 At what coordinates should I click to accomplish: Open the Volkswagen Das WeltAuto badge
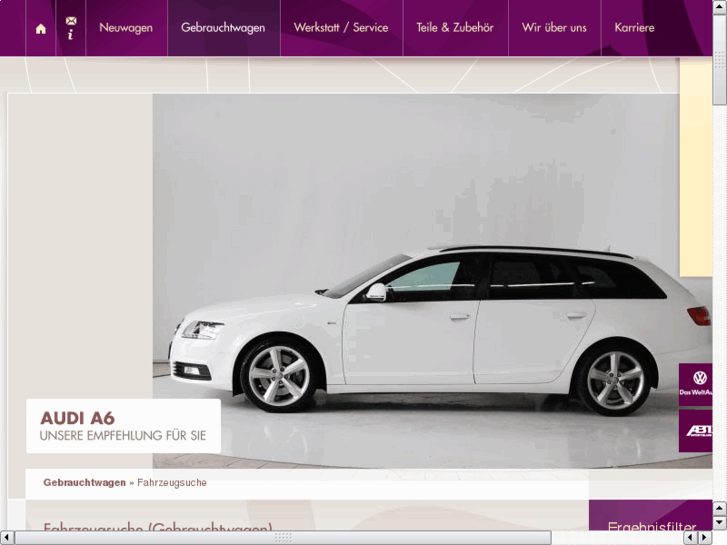click(x=695, y=384)
